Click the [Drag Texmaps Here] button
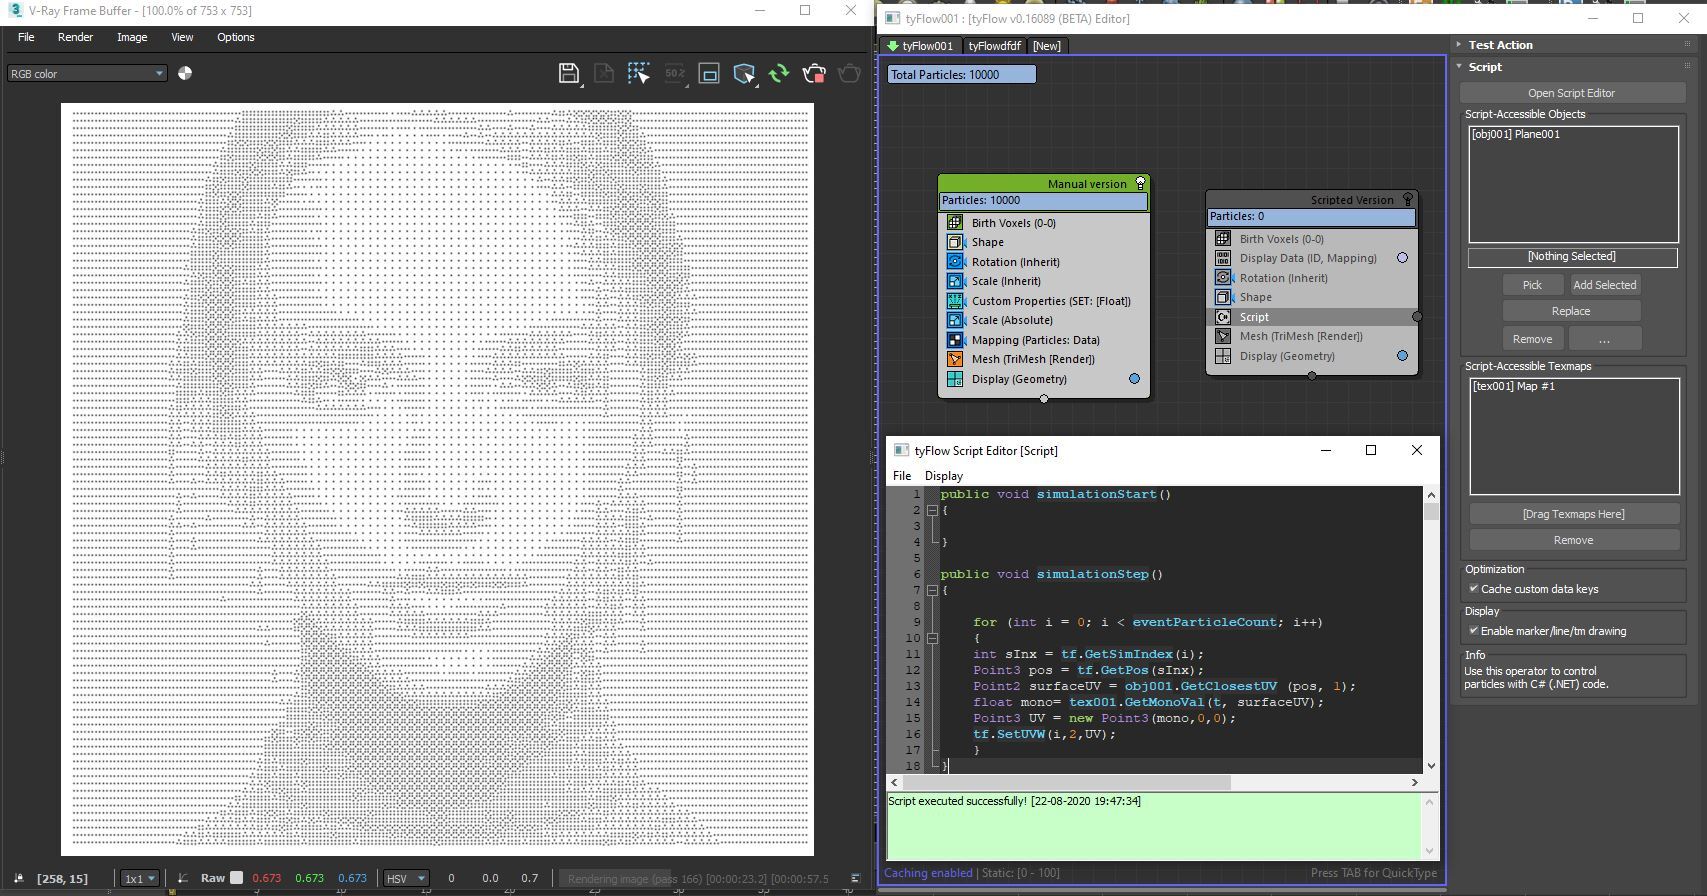Image resolution: width=1707 pixels, height=896 pixels. [1573, 514]
